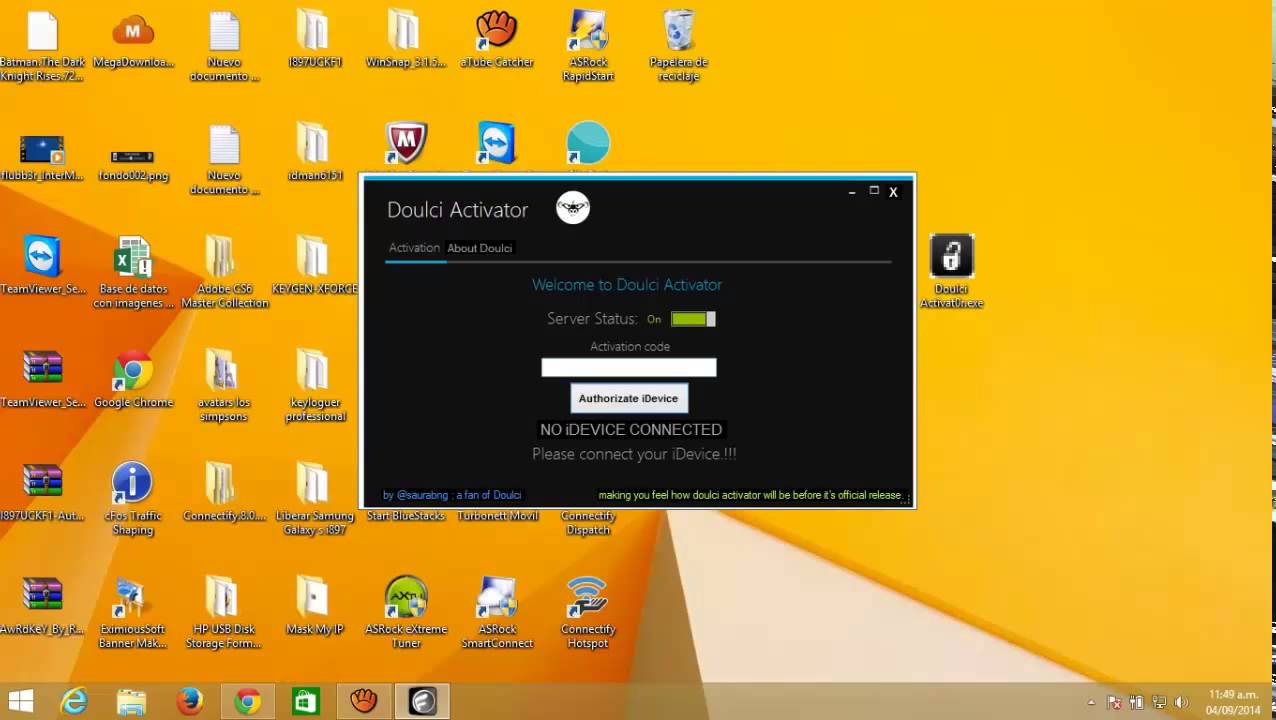Open the Windows Start button
Viewport: 1276px width, 720px height.
[x=20, y=702]
